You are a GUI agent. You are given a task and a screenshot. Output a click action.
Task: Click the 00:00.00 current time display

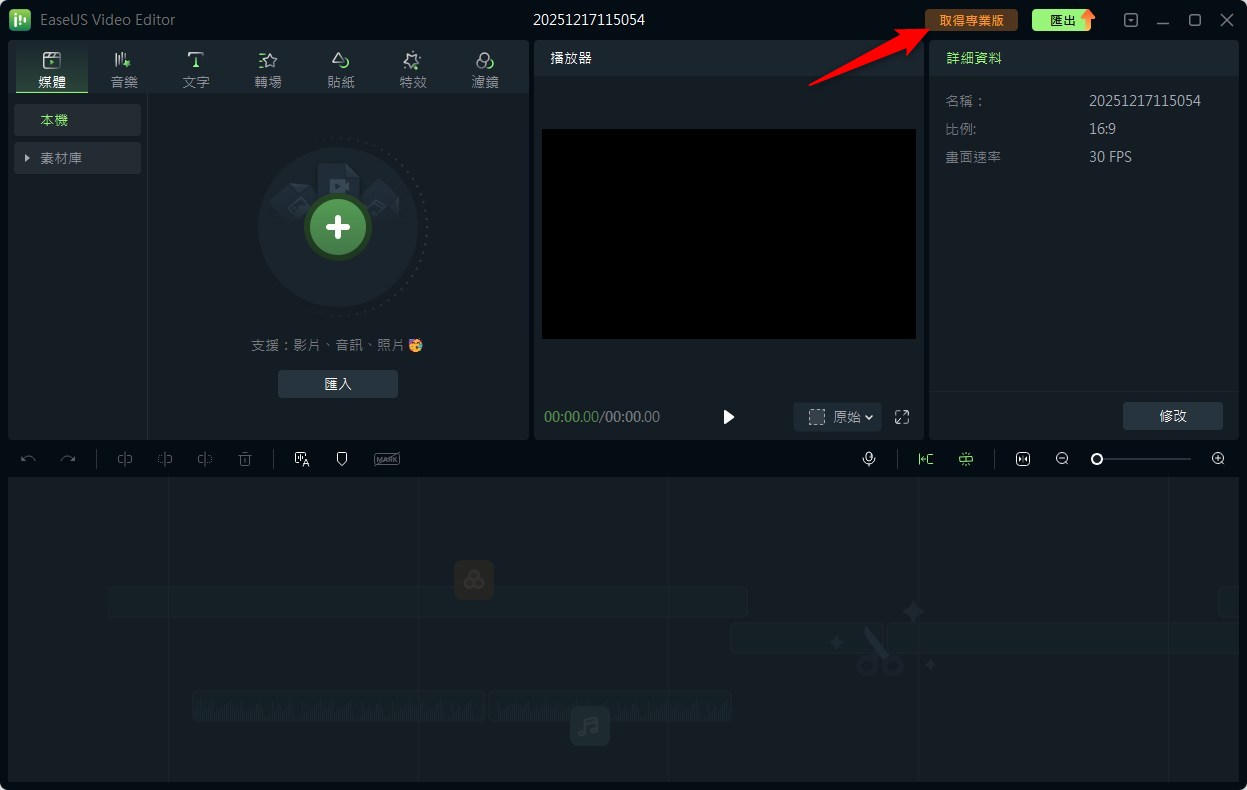pos(571,417)
